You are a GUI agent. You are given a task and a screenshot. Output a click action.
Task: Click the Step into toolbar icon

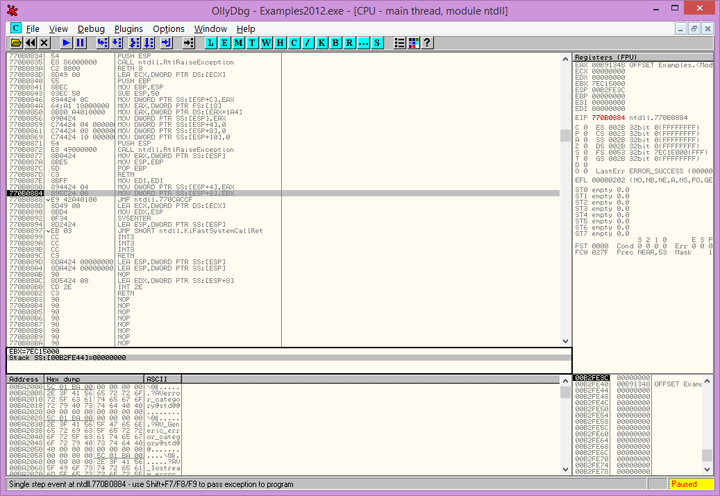point(102,43)
